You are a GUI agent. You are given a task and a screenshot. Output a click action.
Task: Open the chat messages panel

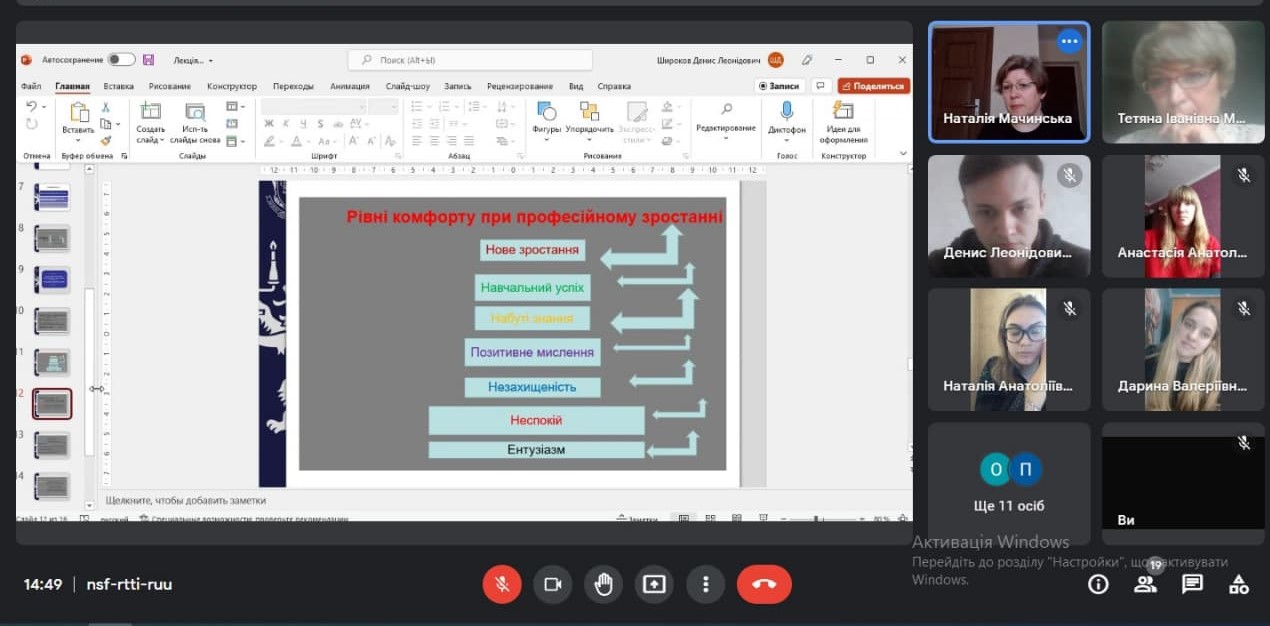click(1192, 584)
